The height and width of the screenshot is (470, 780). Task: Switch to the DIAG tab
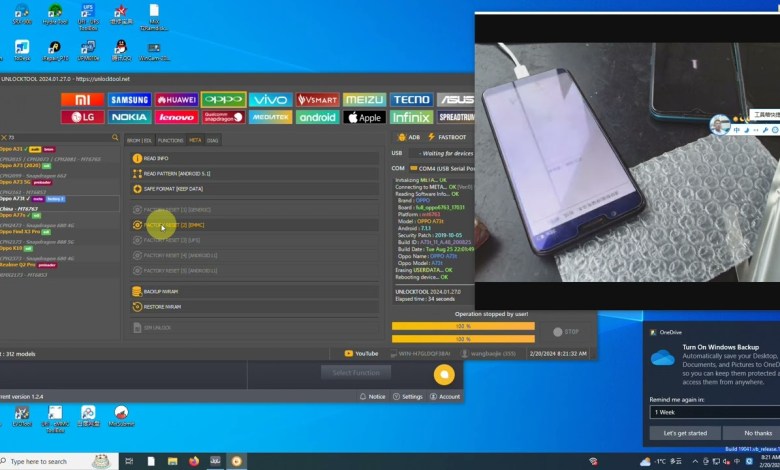click(212, 140)
